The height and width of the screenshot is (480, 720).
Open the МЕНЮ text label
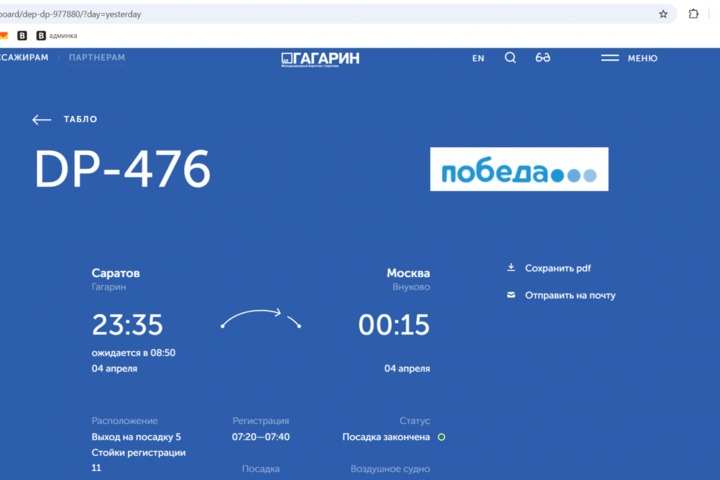point(642,58)
